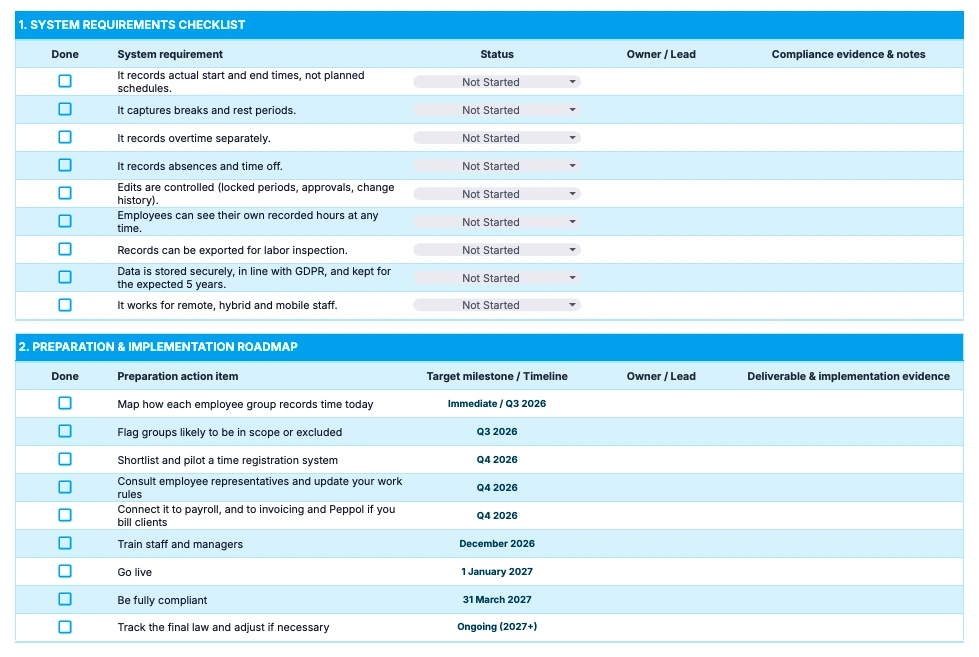This screenshot has width=979, height=657.
Task: Mark 'Train staff and managers' as done
Action: point(65,543)
